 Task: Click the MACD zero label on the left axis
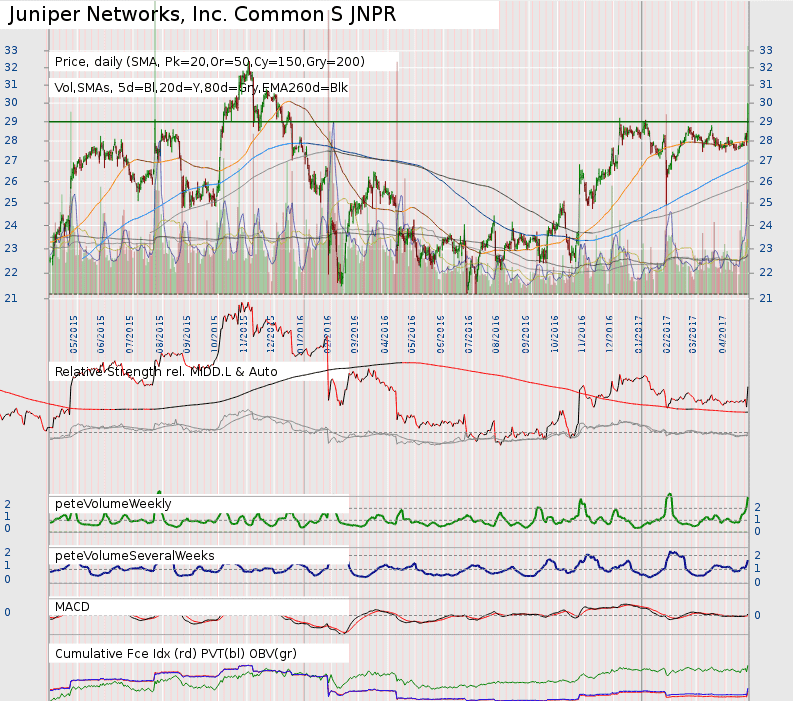[x=8, y=612]
